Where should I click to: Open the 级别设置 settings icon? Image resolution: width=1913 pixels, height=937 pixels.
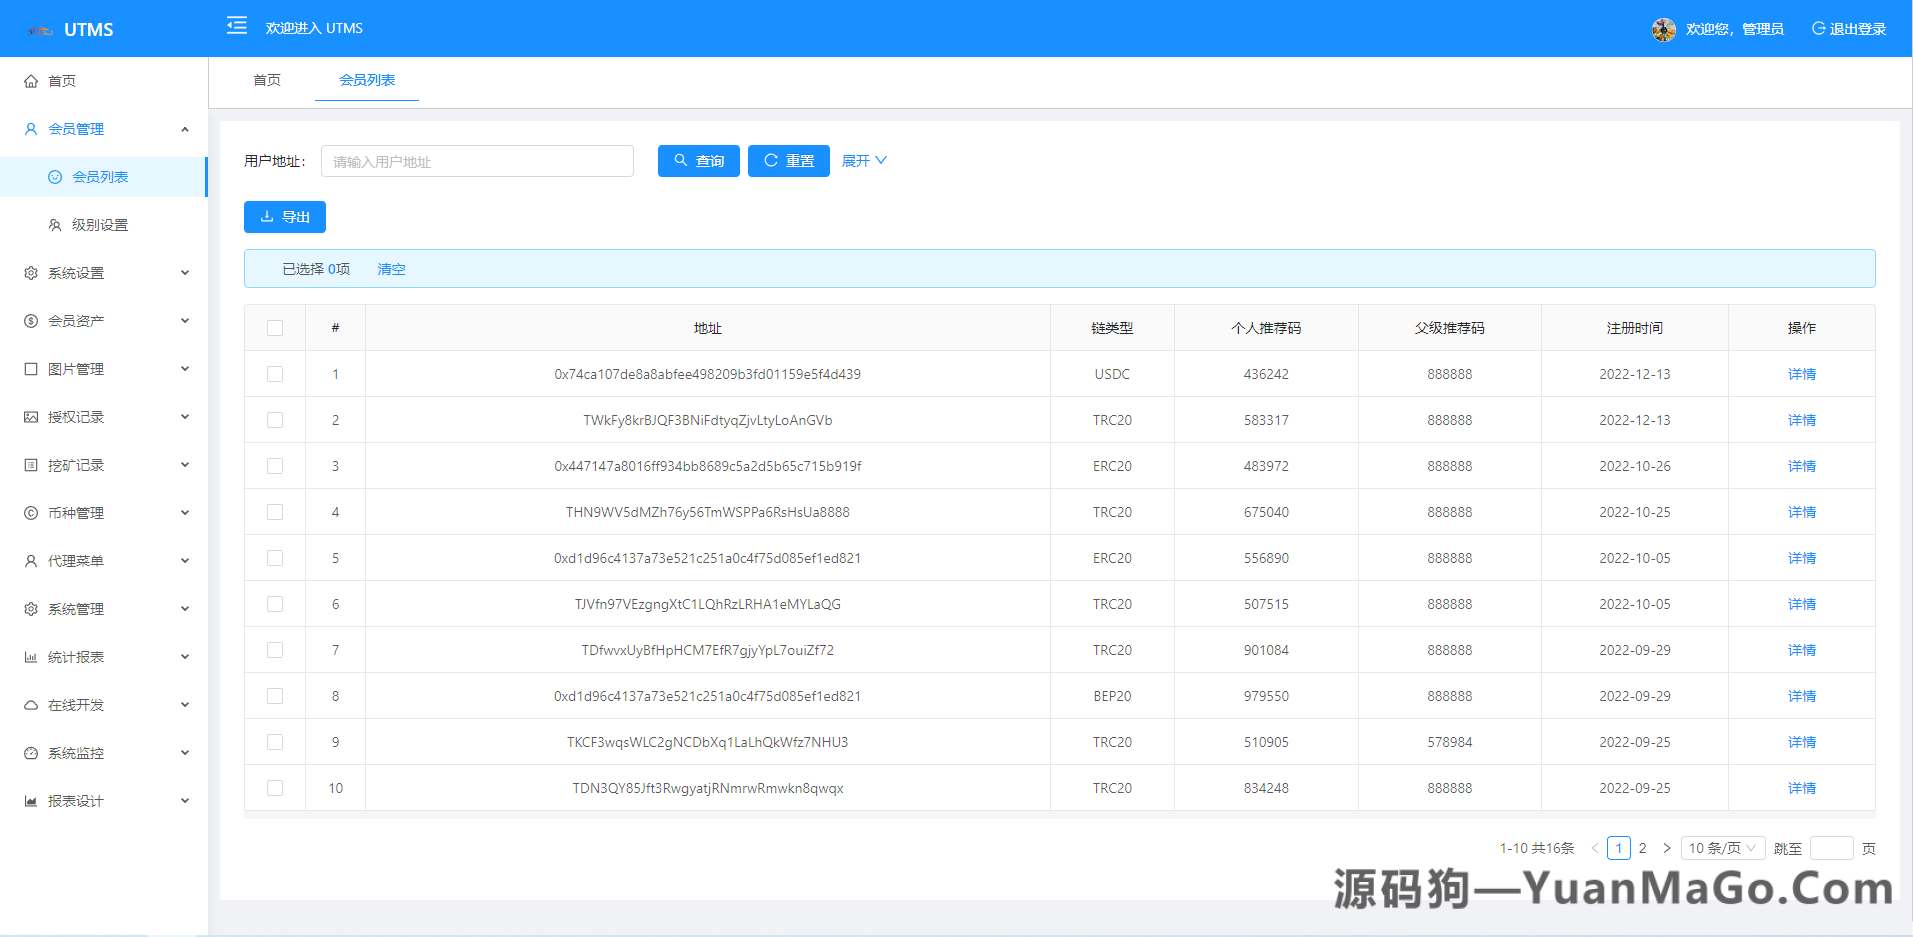tap(55, 224)
